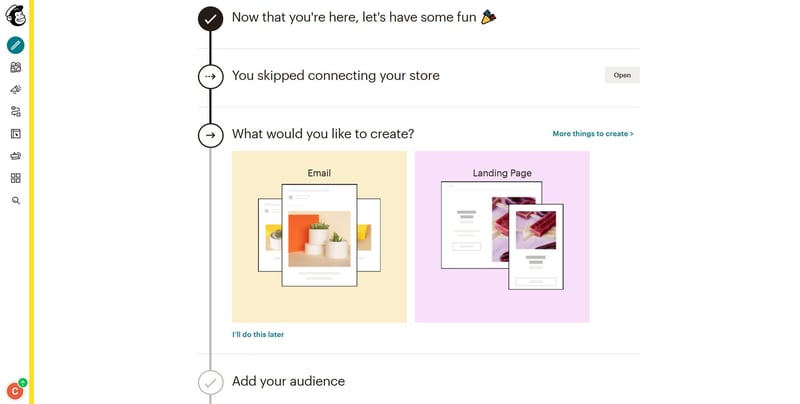Open the account profile avatar
Viewport: 800px width, 404px height.
pos(15,391)
